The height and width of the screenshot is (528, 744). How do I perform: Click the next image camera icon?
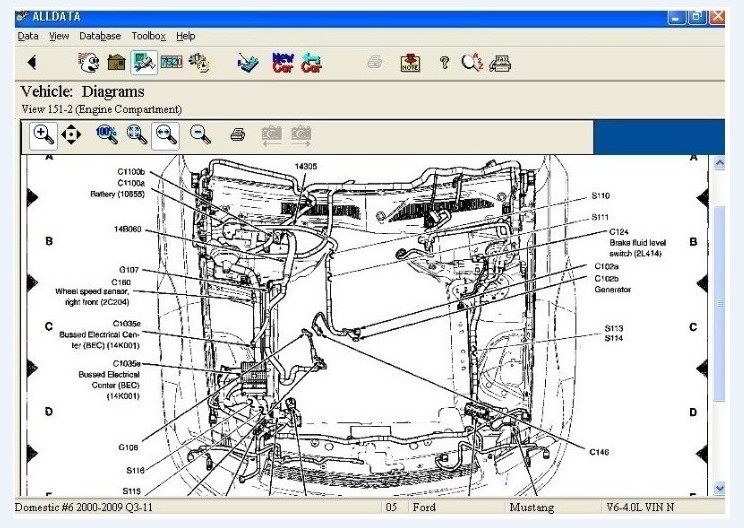[301, 136]
